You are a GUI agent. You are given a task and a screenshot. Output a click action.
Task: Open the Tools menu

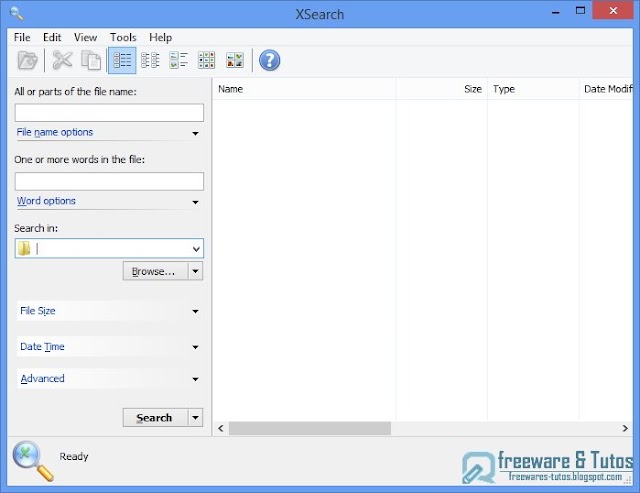[123, 38]
